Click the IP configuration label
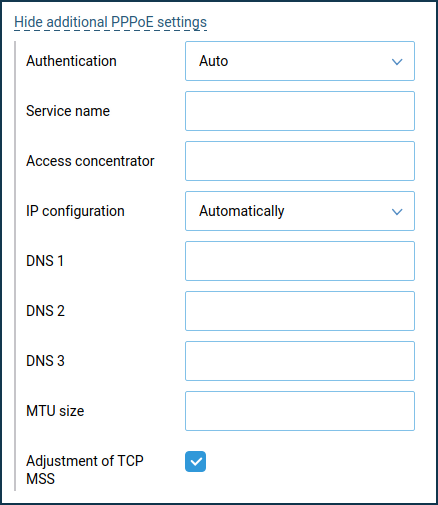438x505 pixels. click(x=75, y=211)
